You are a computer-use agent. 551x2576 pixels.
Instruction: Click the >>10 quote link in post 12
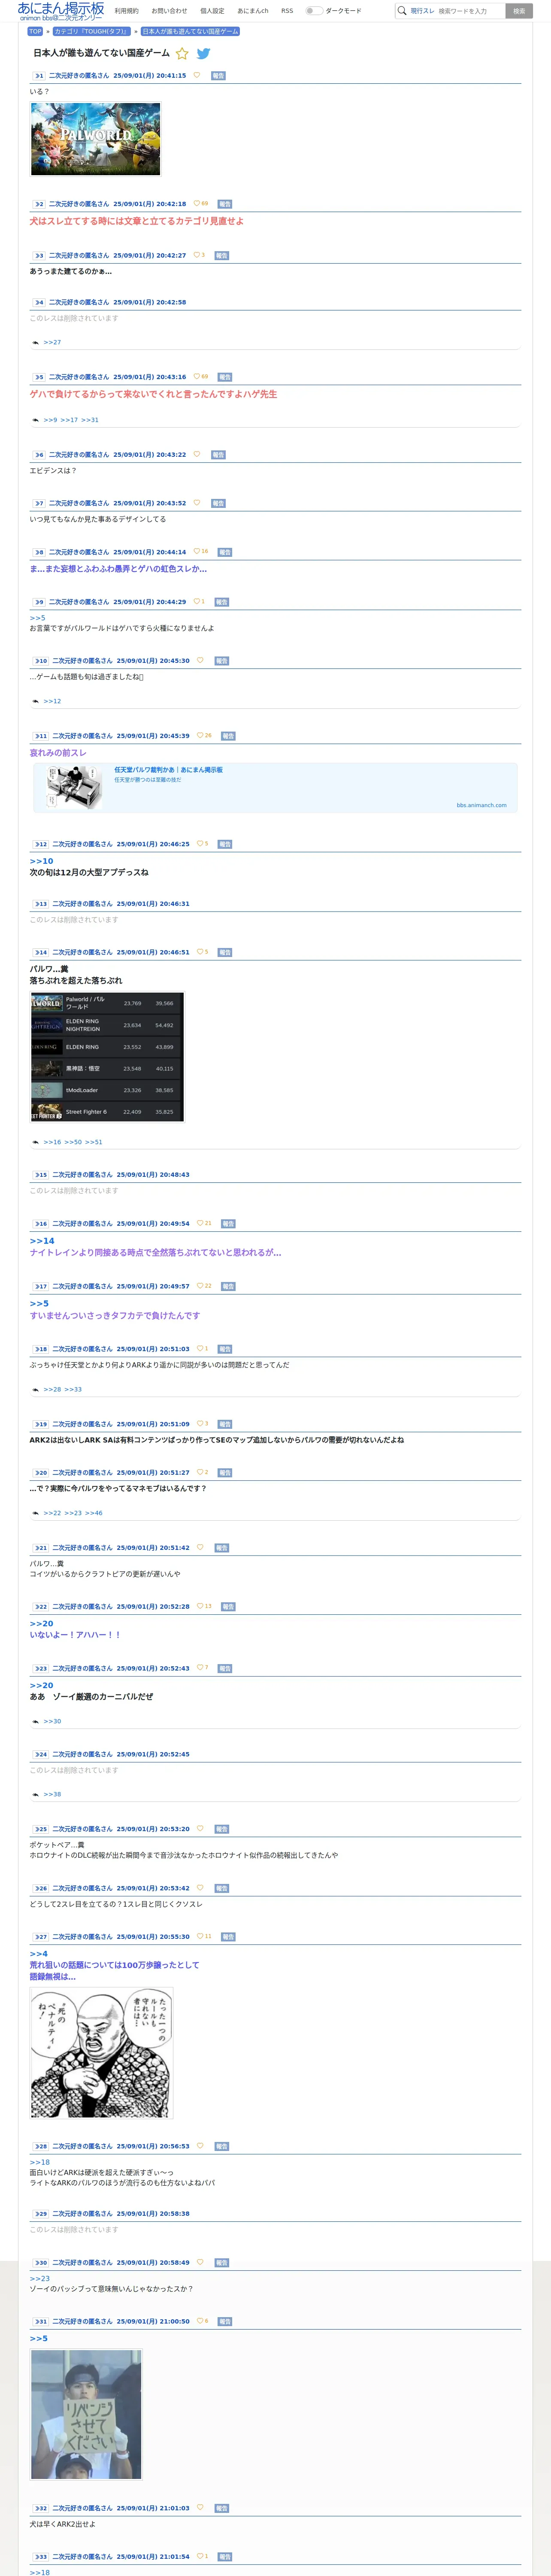pos(41,861)
